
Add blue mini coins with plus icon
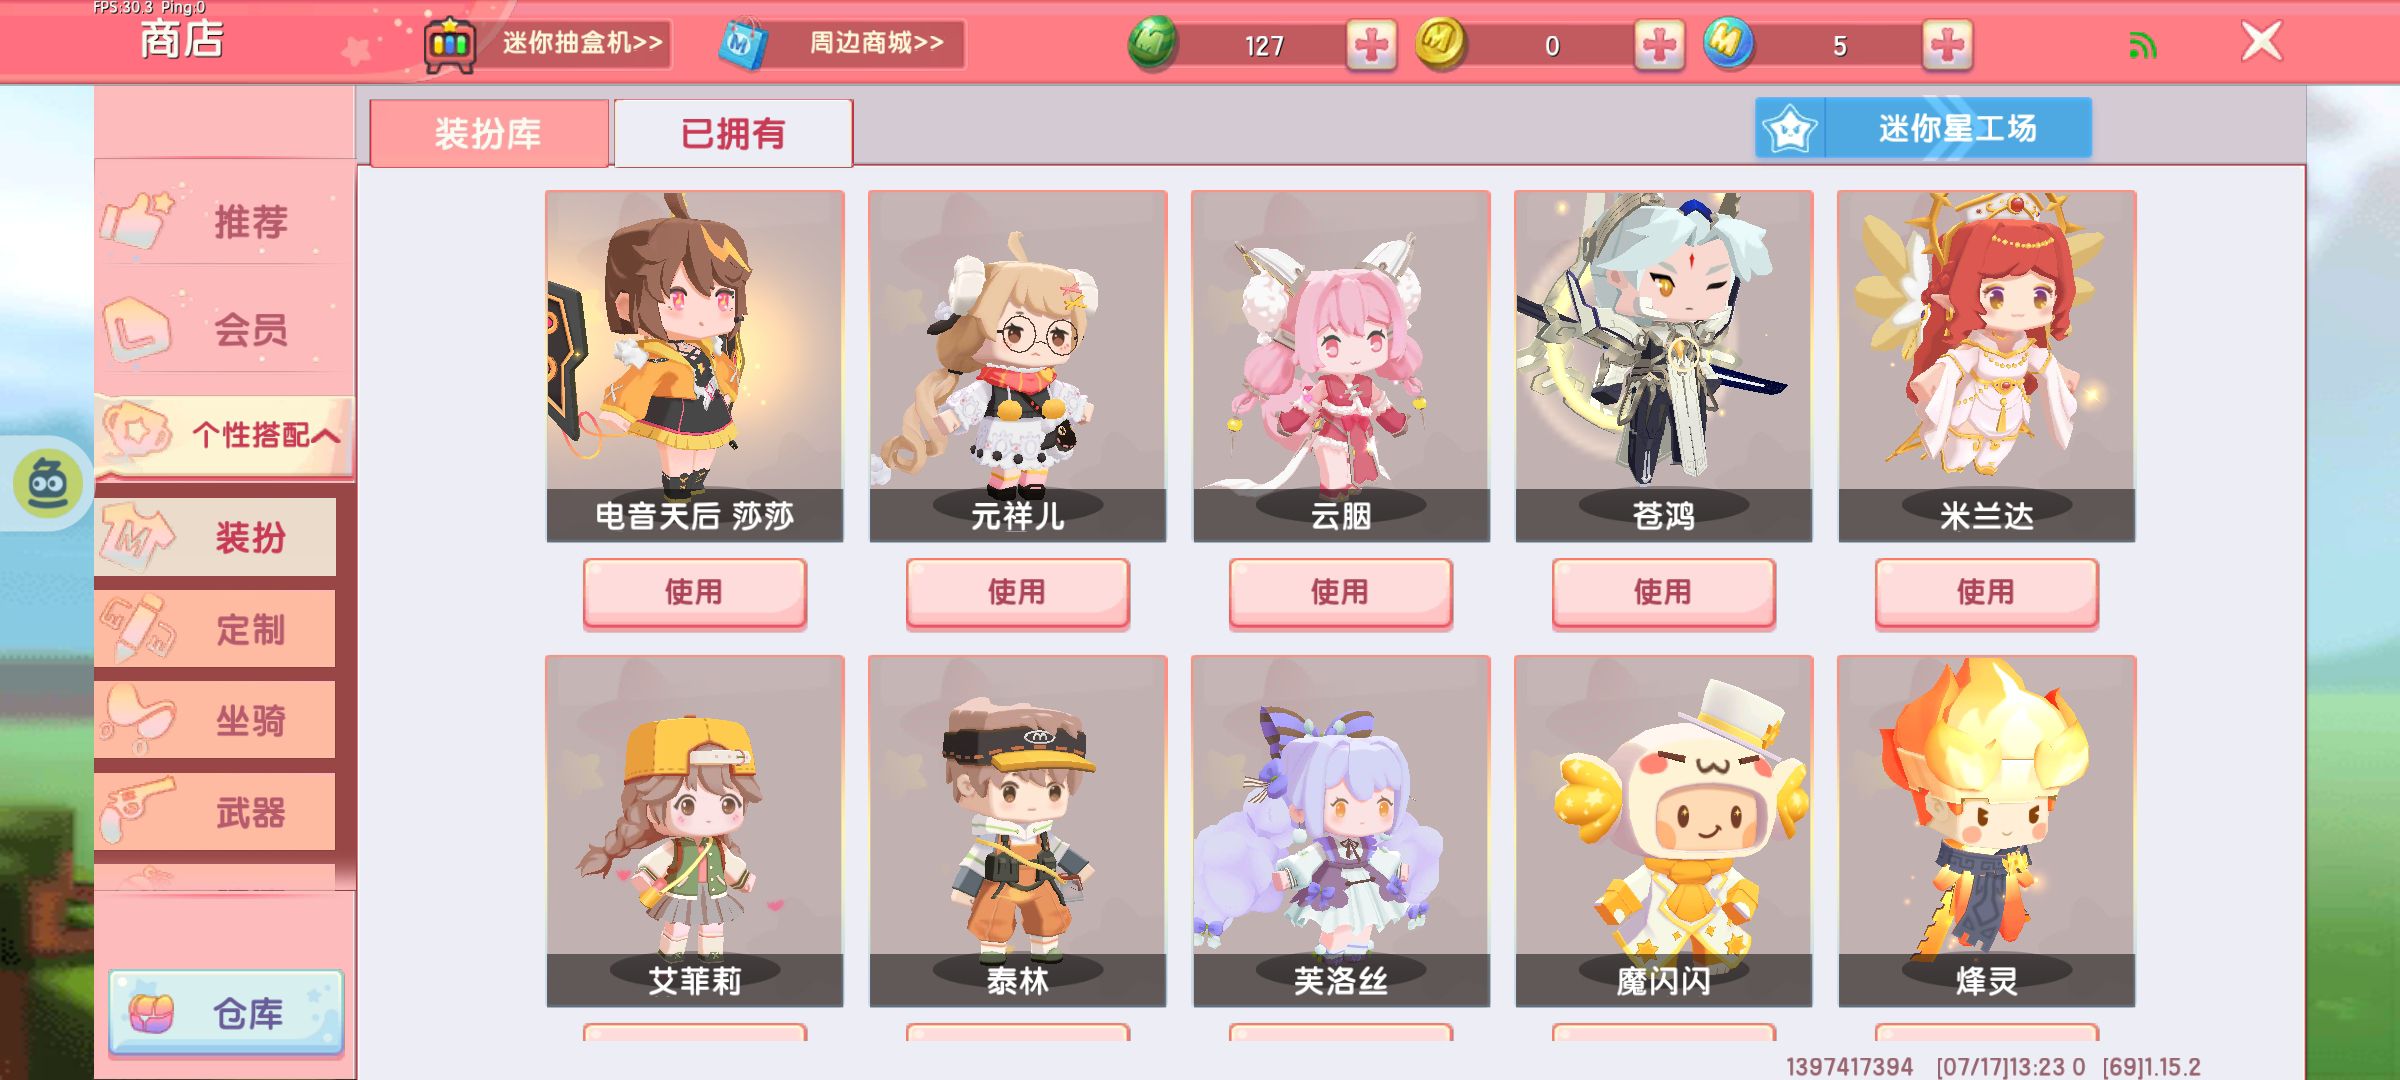click(x=1947, y=45)
